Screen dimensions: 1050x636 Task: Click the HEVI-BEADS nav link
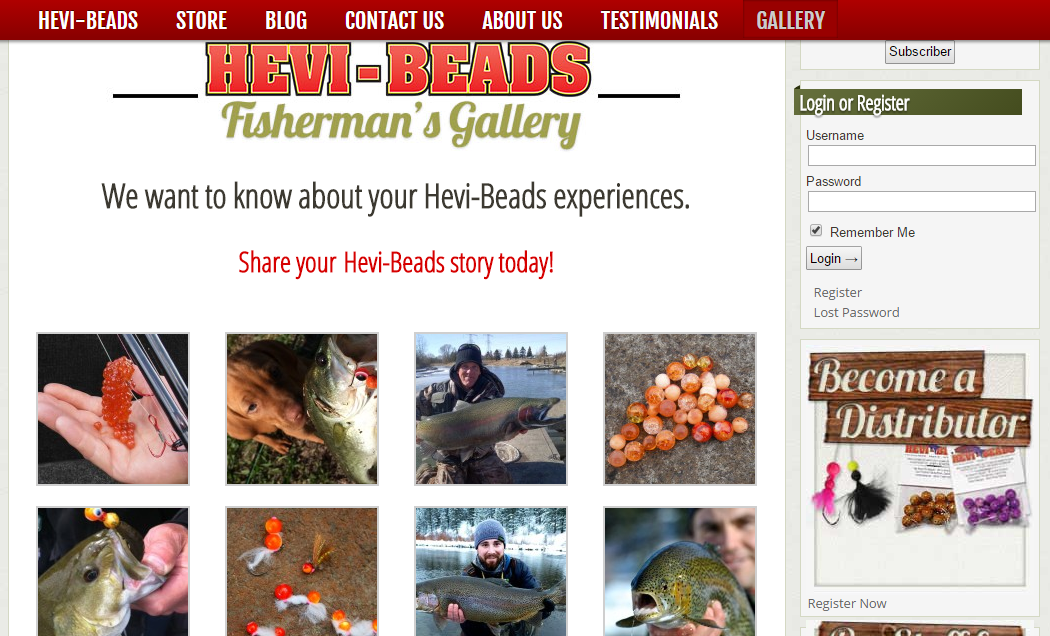[x=88, y=20]
